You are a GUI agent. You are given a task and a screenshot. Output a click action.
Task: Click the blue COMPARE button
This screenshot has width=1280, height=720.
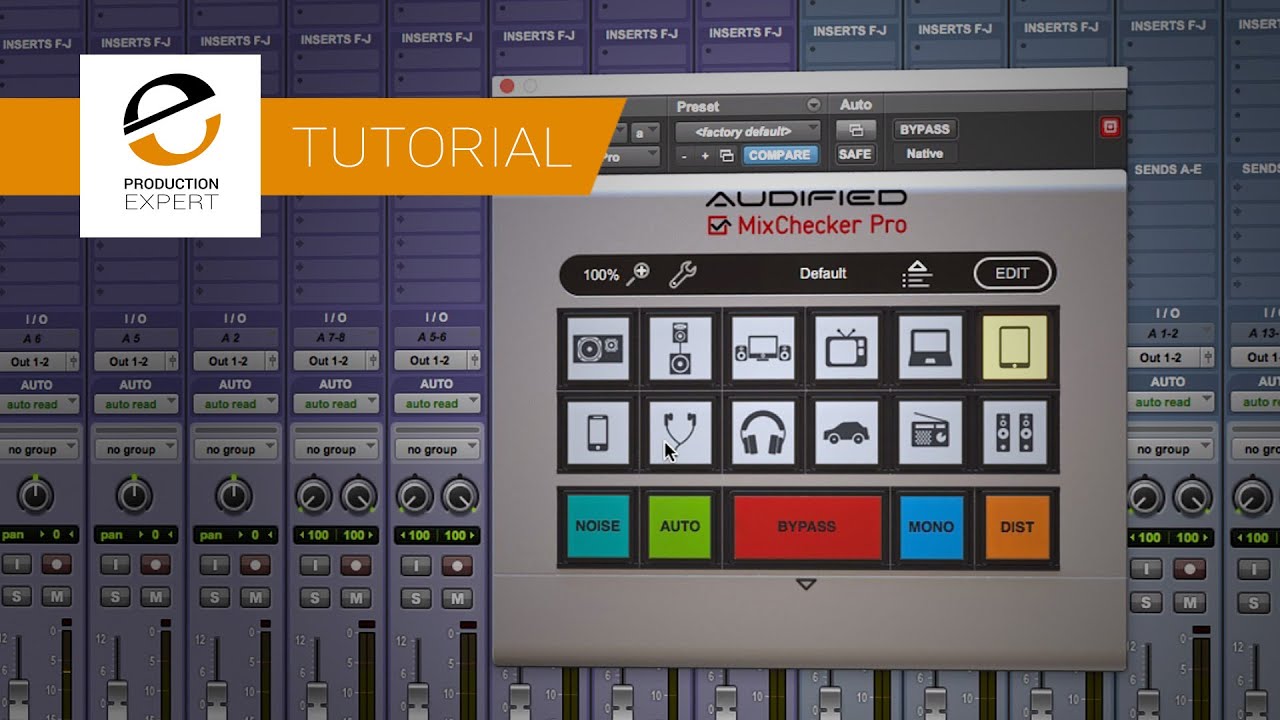779,155
